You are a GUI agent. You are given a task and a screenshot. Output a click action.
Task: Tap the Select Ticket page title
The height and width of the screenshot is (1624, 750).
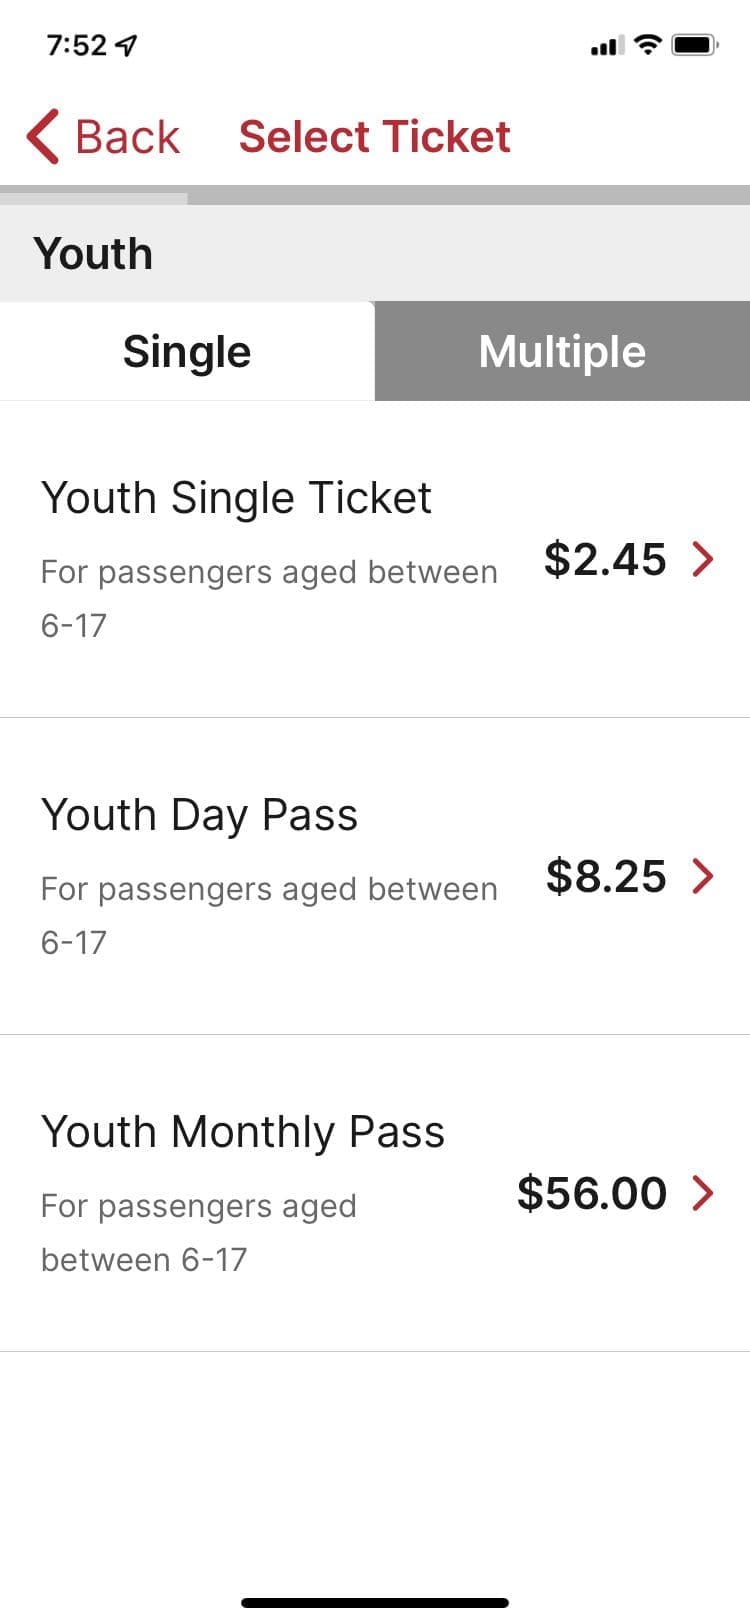pos(374,137)
